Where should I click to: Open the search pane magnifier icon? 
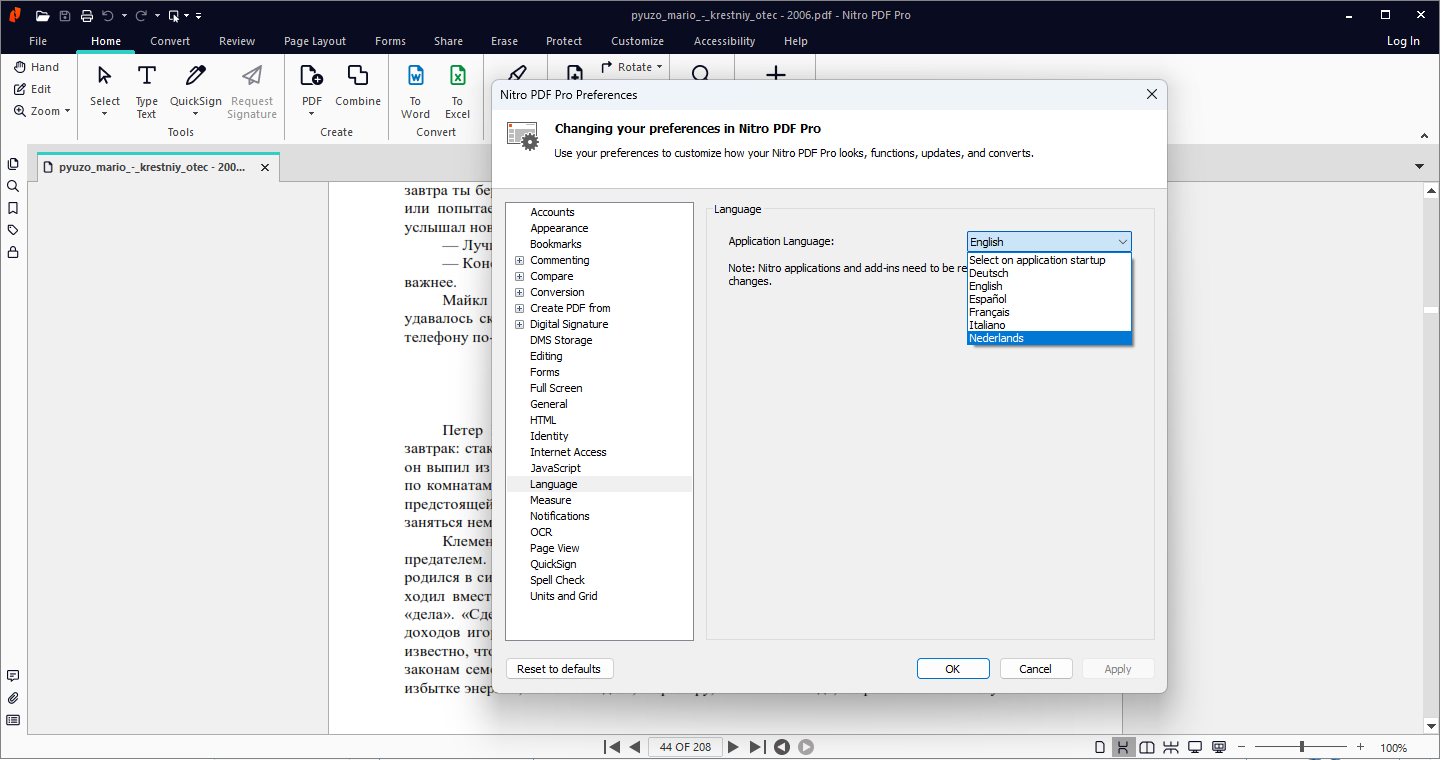click(13, 186)
